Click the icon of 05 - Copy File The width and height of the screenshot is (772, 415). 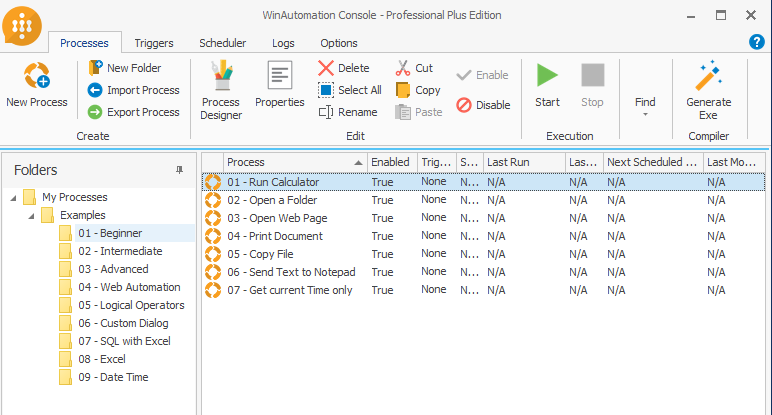coord(213,254)
